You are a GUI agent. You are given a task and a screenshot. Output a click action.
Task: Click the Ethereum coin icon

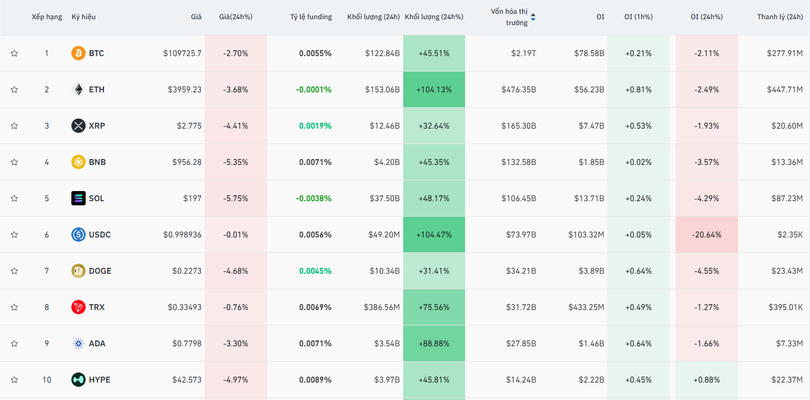click(x=78, y=90)
